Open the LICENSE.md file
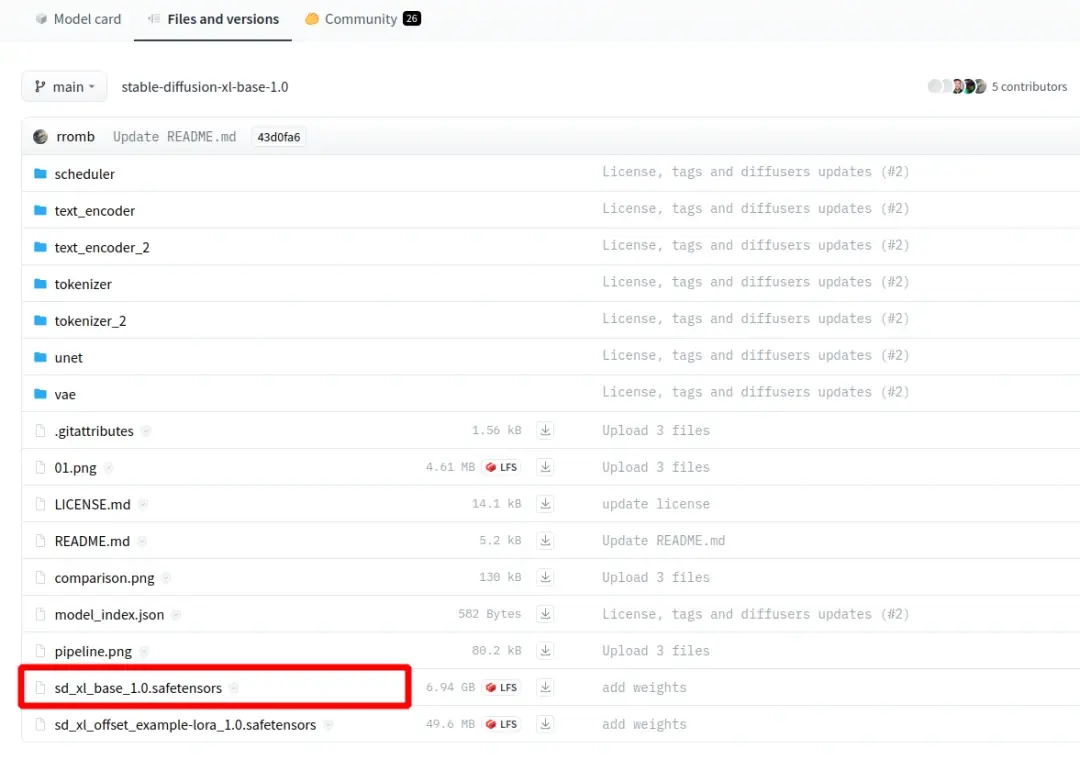Viewport: 1080px width, 760px height. tap(92, 504)
